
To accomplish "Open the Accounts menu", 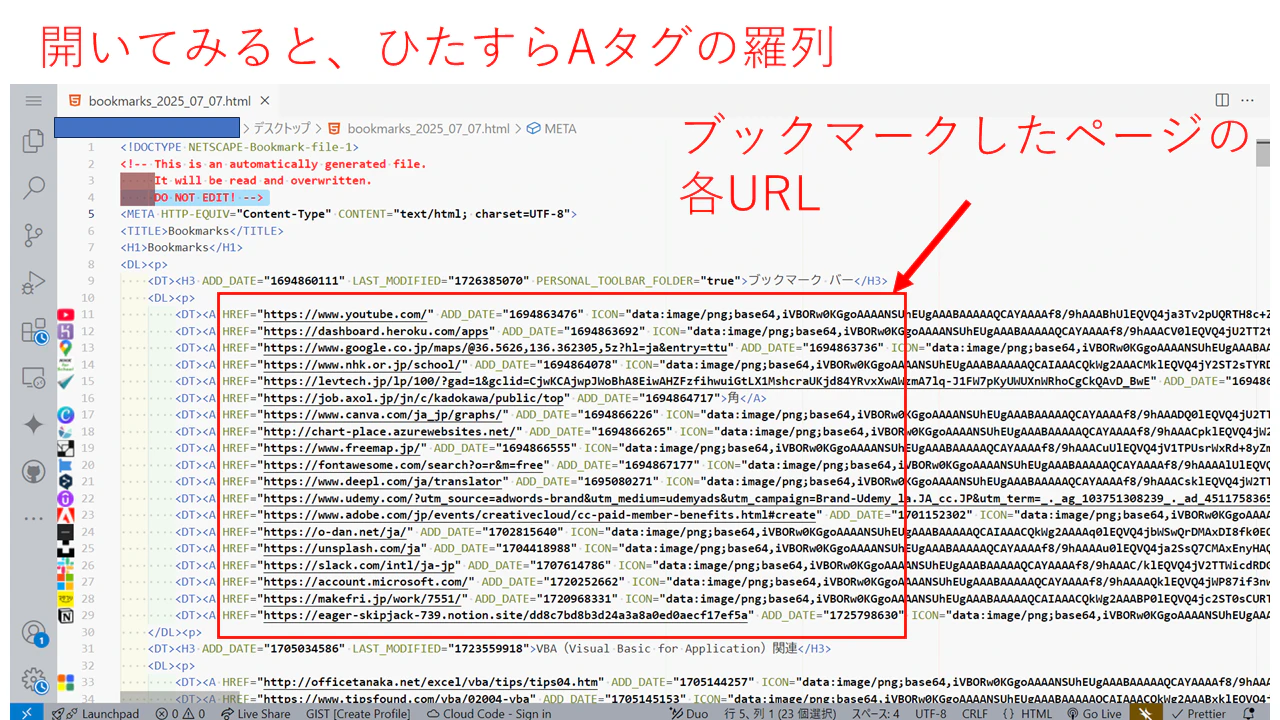I will [x=33, y=633].
